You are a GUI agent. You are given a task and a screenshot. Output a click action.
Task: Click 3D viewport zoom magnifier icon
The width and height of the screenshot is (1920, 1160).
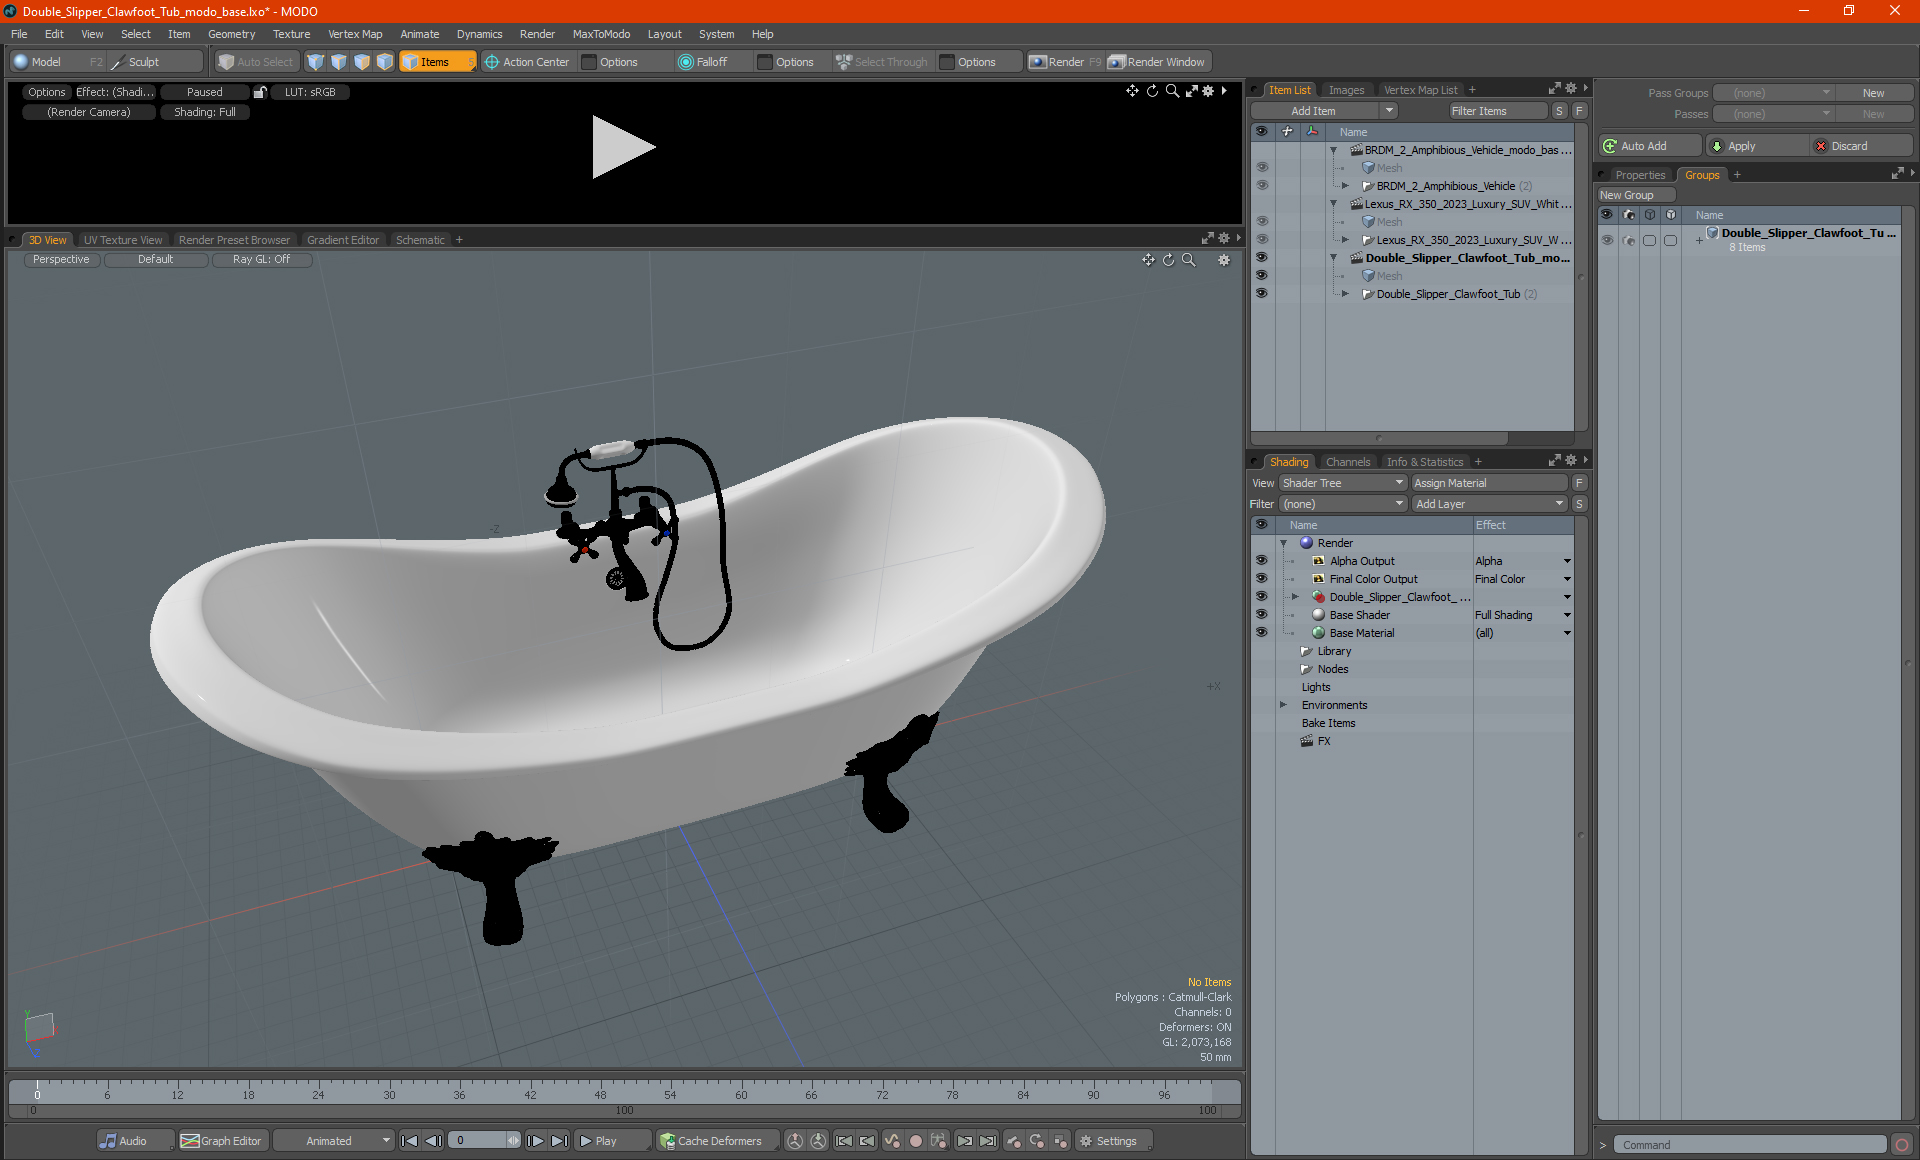pyautogui.click(x=1189, y=260)
